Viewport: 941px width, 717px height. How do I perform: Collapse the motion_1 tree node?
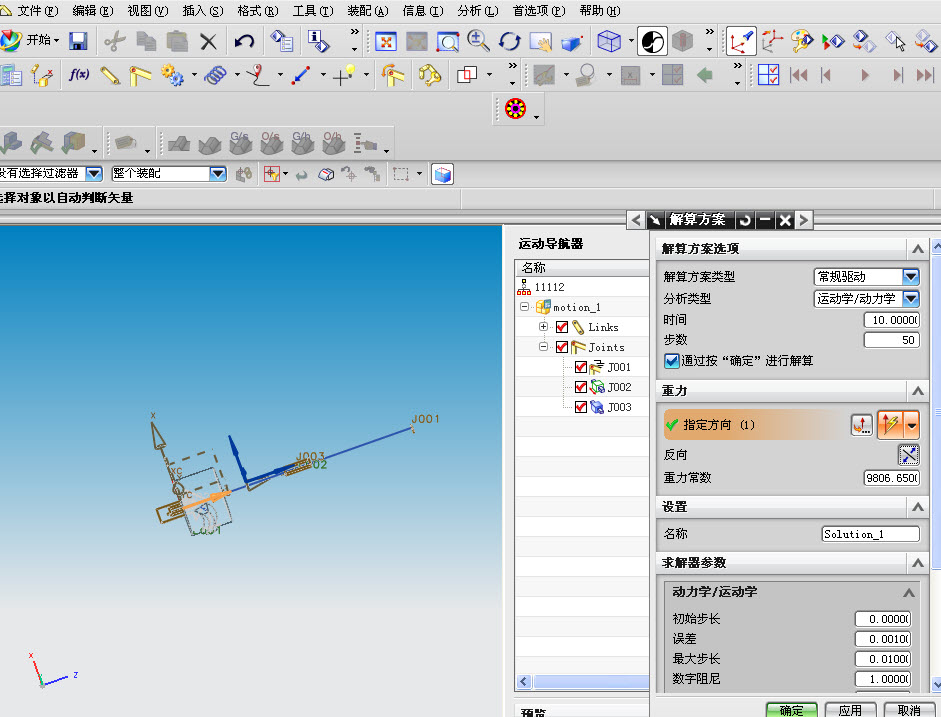(525, 307)
